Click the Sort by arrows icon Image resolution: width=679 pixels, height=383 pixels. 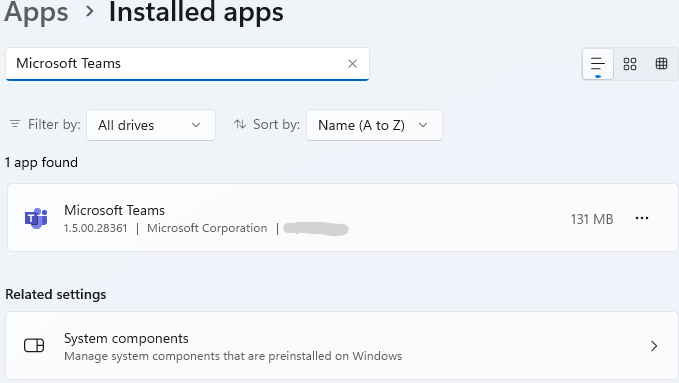tap(240, 124)
